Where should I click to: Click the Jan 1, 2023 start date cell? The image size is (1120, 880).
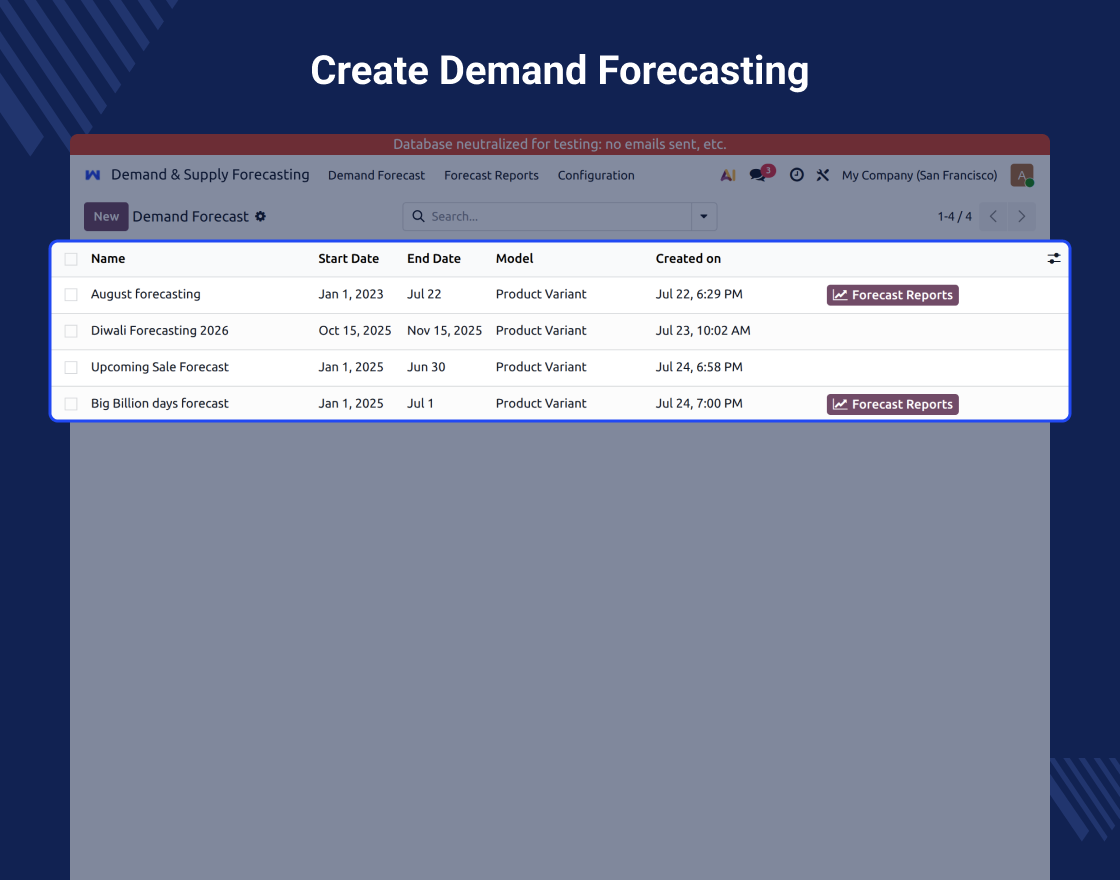pyautogui.click(x=351, y=294)
